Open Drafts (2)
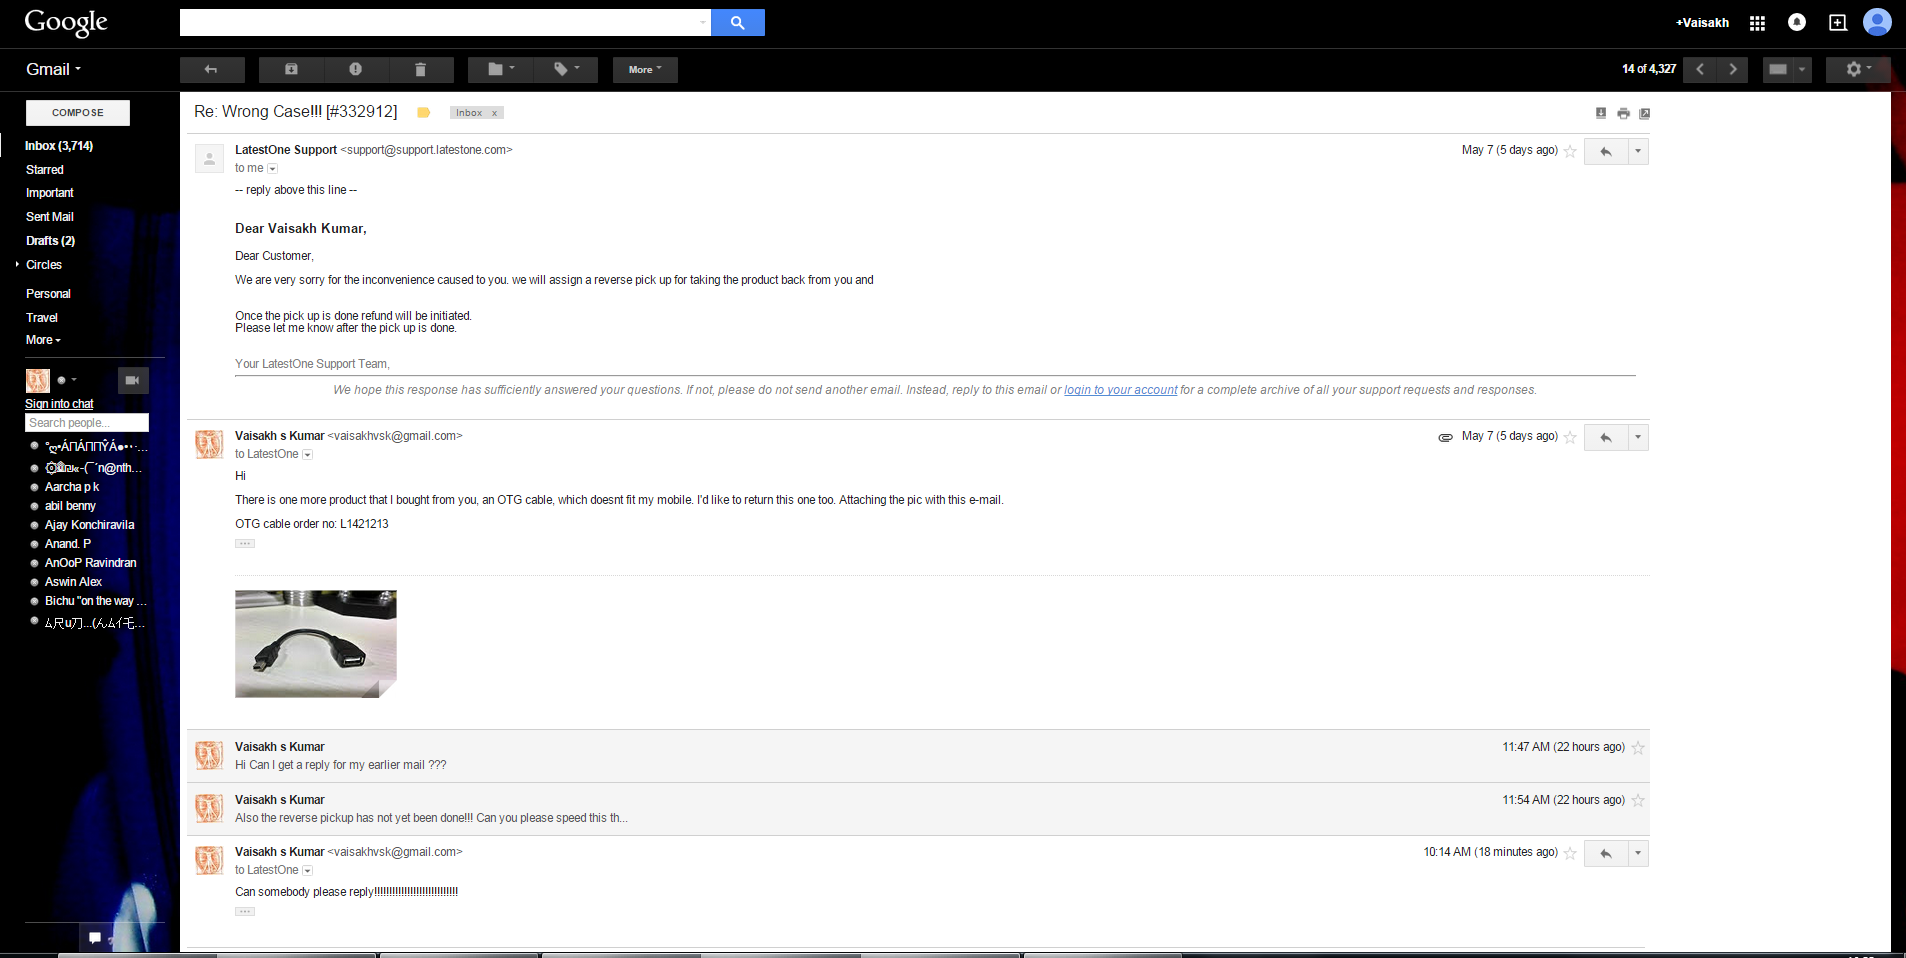1906x958 pixels. pyautogui.click(x=51, y=241)
